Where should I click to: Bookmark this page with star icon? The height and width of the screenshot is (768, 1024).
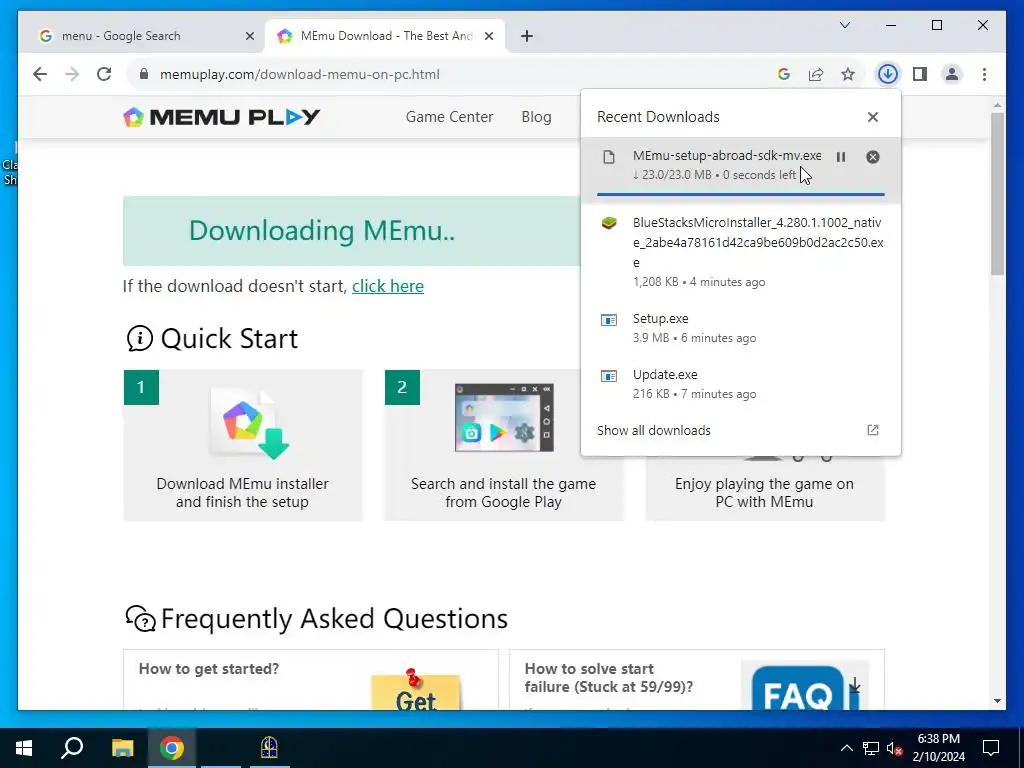pyautogui.click(x=848, y=74)
